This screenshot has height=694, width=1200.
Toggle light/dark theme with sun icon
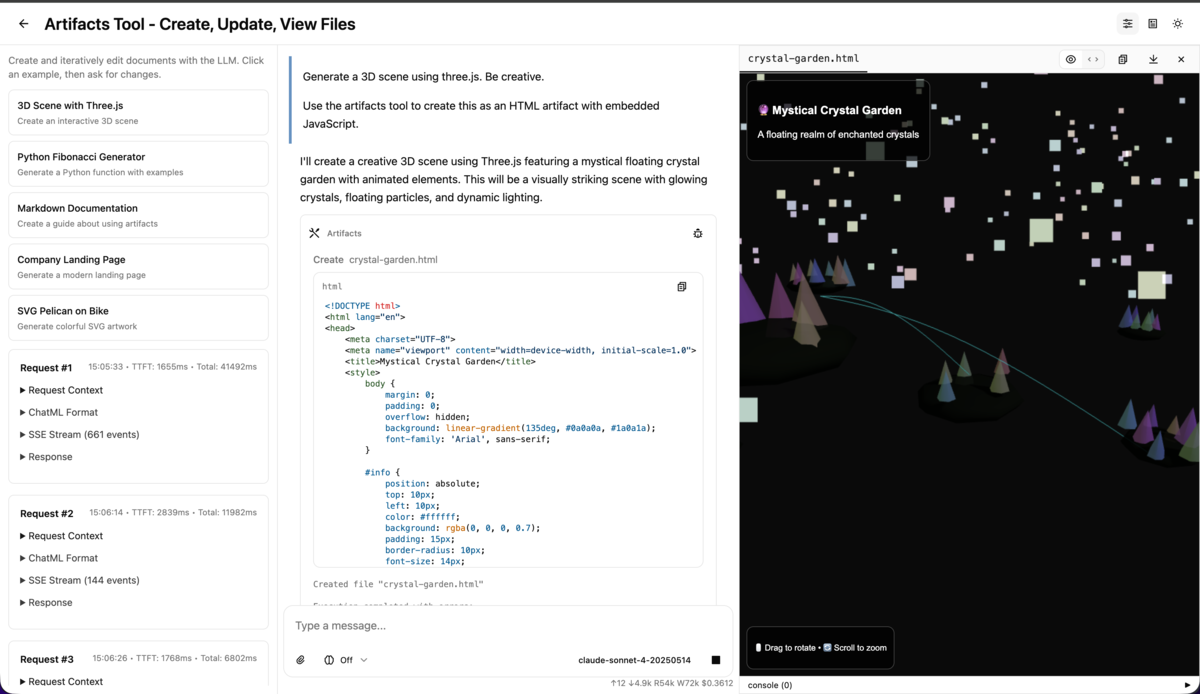[1178, 24]
